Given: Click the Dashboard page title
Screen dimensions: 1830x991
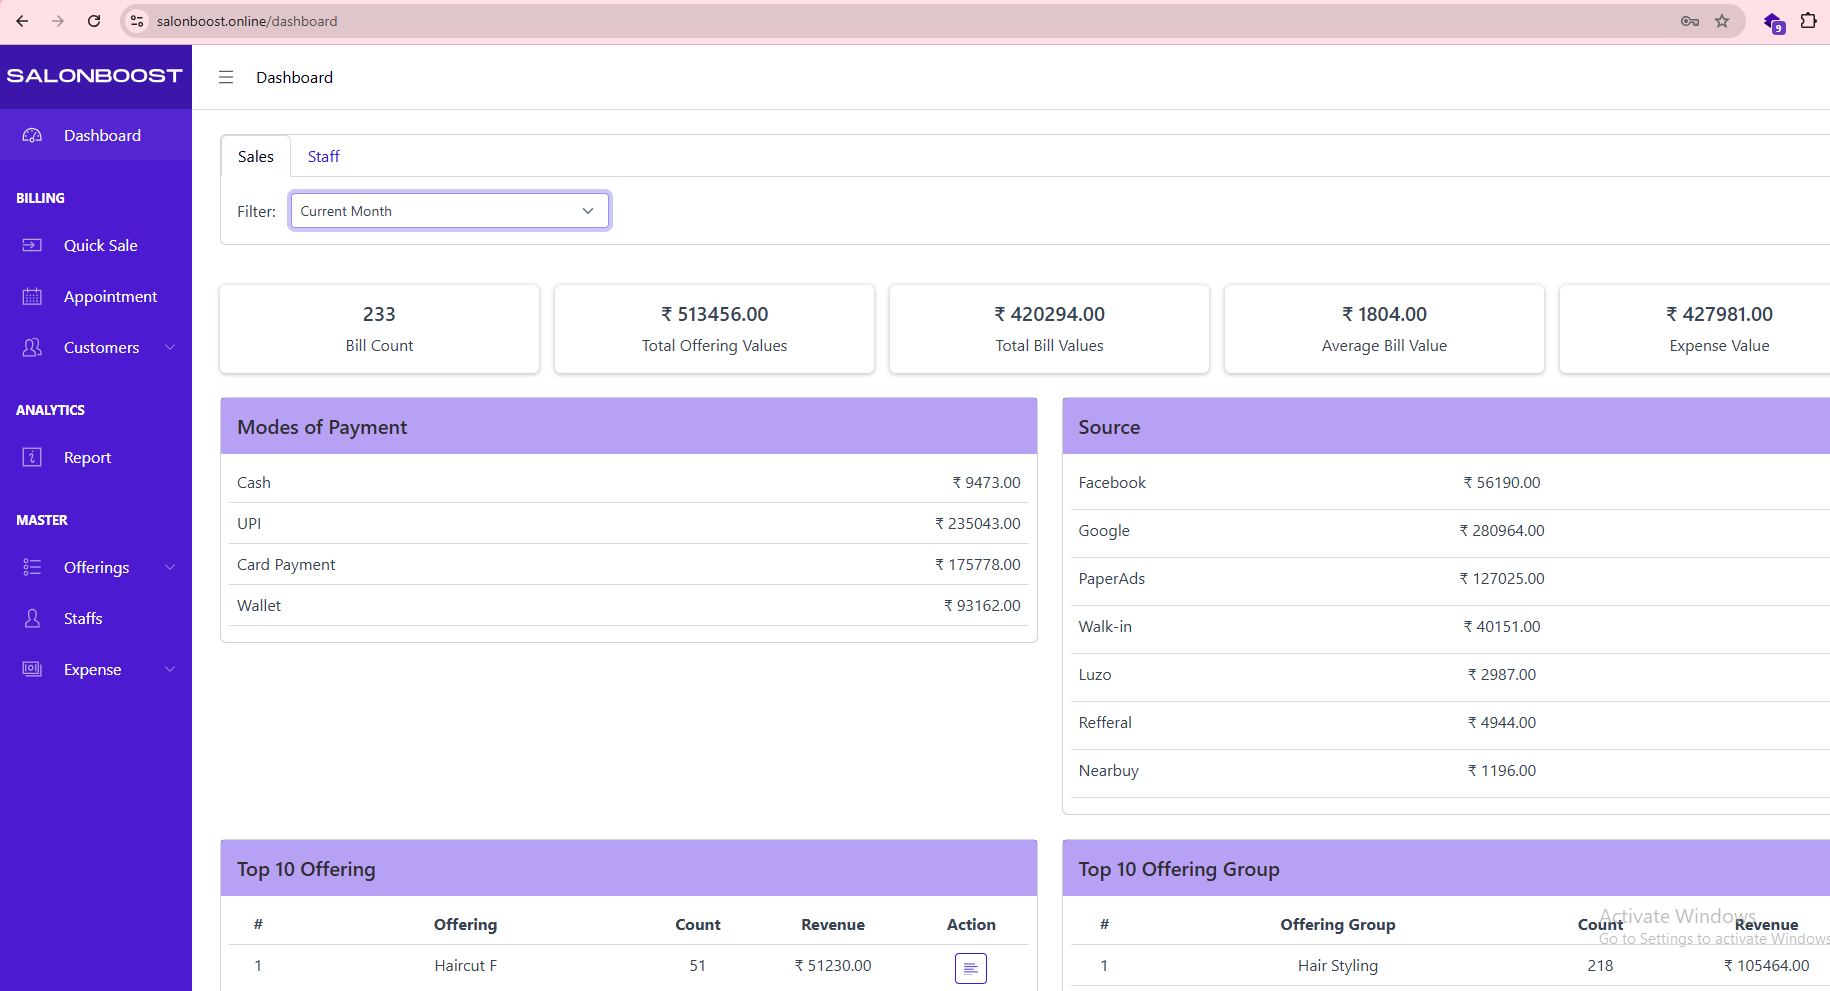Looking at the screenshot, I should tap(294, 77).
